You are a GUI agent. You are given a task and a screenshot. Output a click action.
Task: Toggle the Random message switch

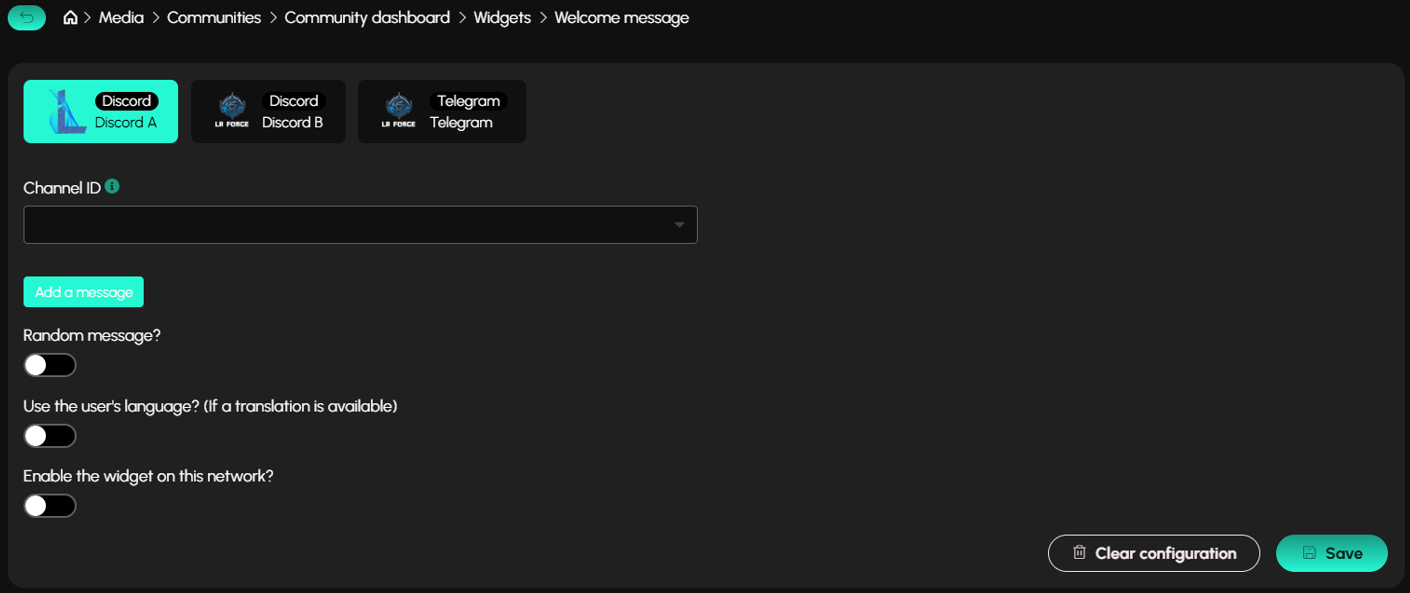point(50,365)
